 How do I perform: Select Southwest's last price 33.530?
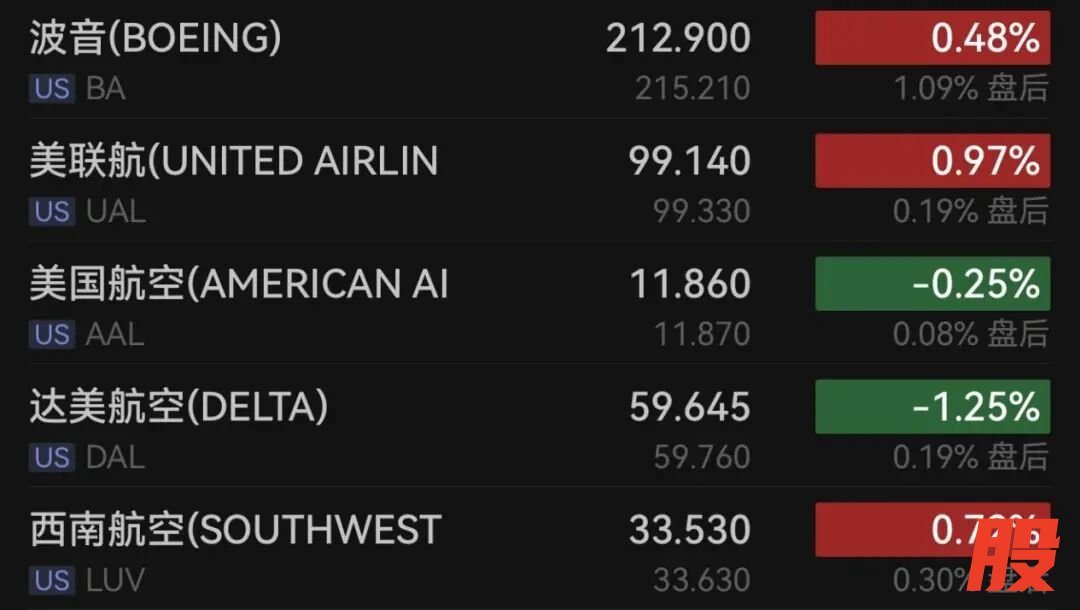[x=689, y=530]
